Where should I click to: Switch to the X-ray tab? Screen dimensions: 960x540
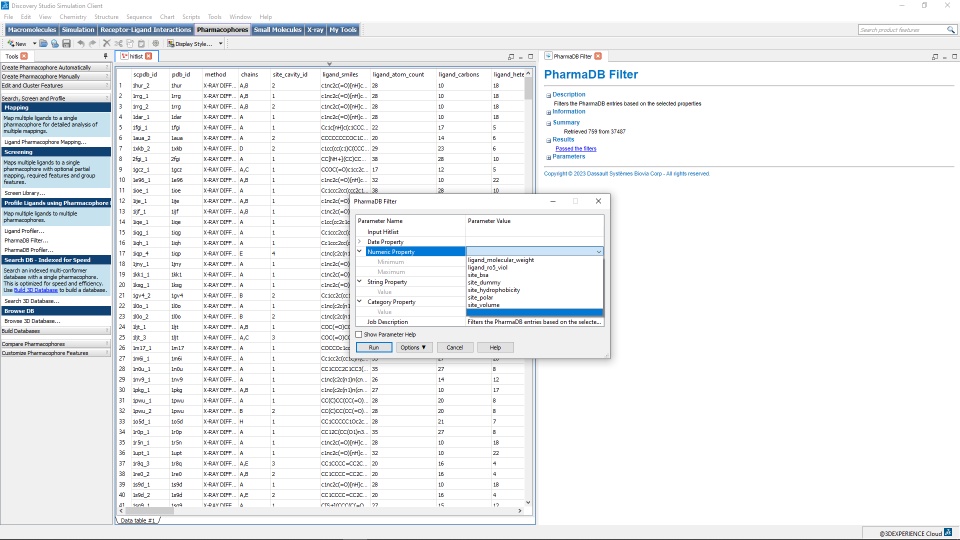click(x=315, y=29)
